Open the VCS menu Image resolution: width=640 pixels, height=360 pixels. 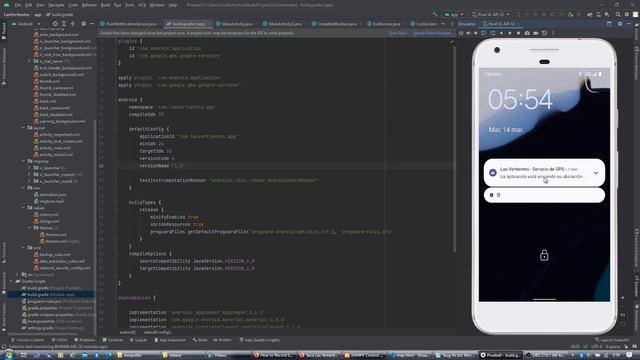142,5
